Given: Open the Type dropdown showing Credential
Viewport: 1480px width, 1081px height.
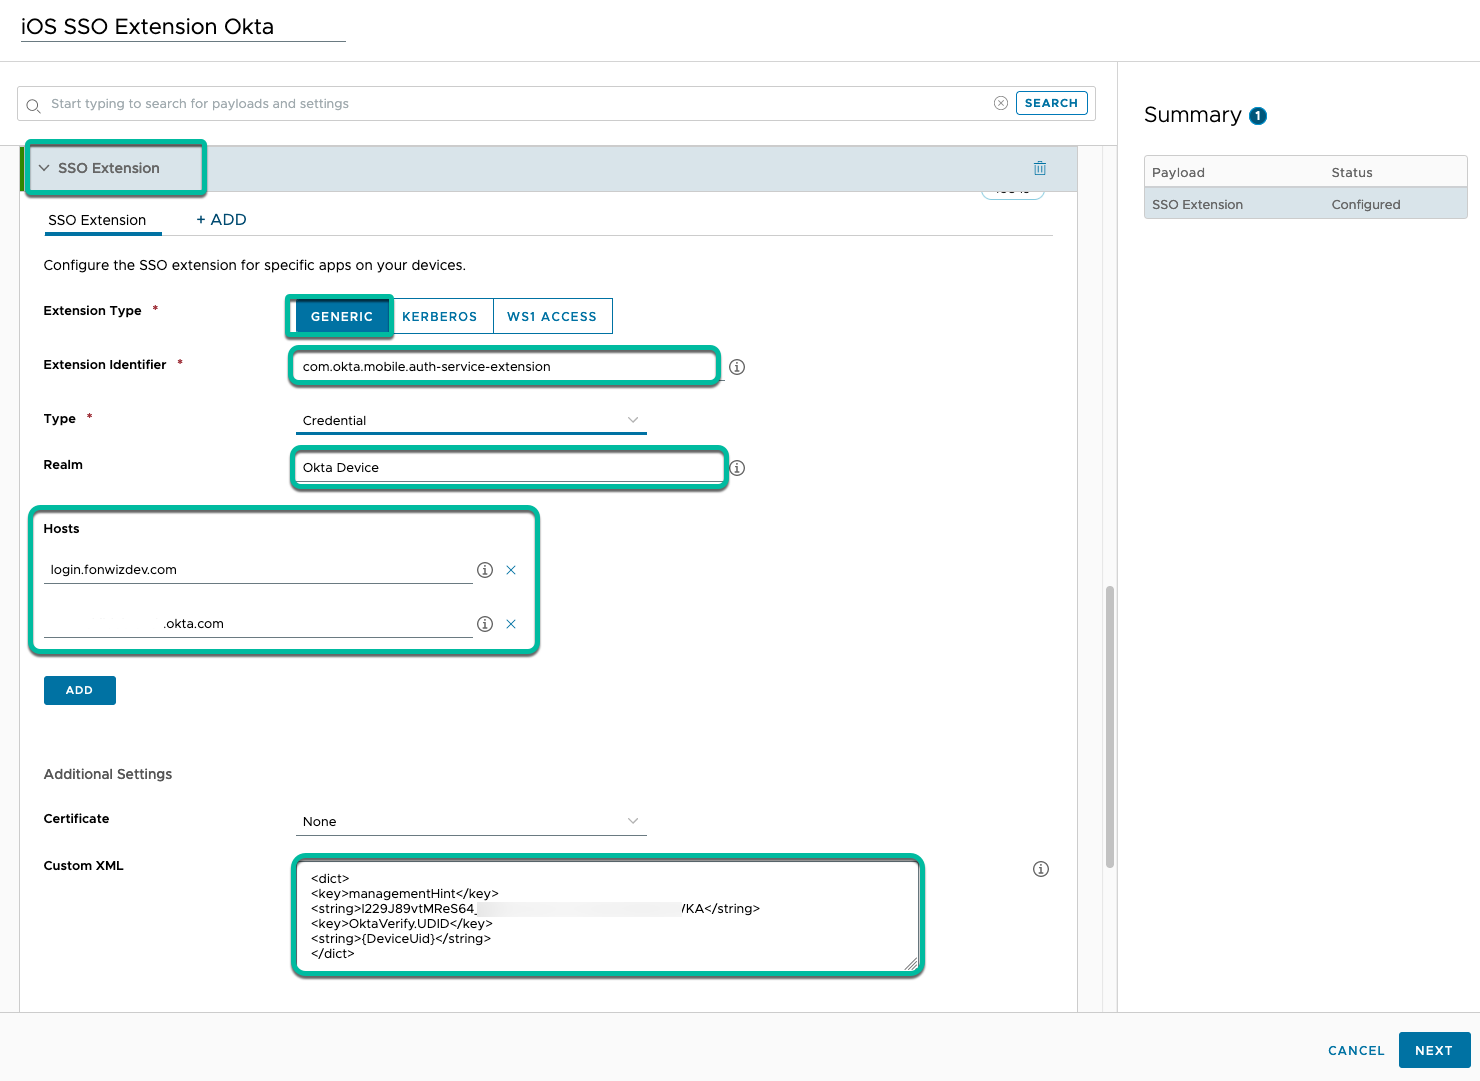Looking at the screenshot, I should pyautogui.click(x=470, y=420).
